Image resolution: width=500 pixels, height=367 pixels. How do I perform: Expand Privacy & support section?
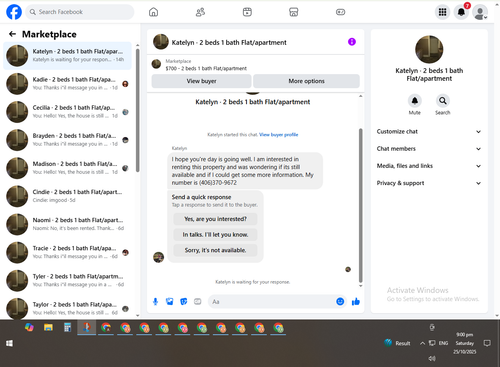pyautogui.click(x=429, y=183)
